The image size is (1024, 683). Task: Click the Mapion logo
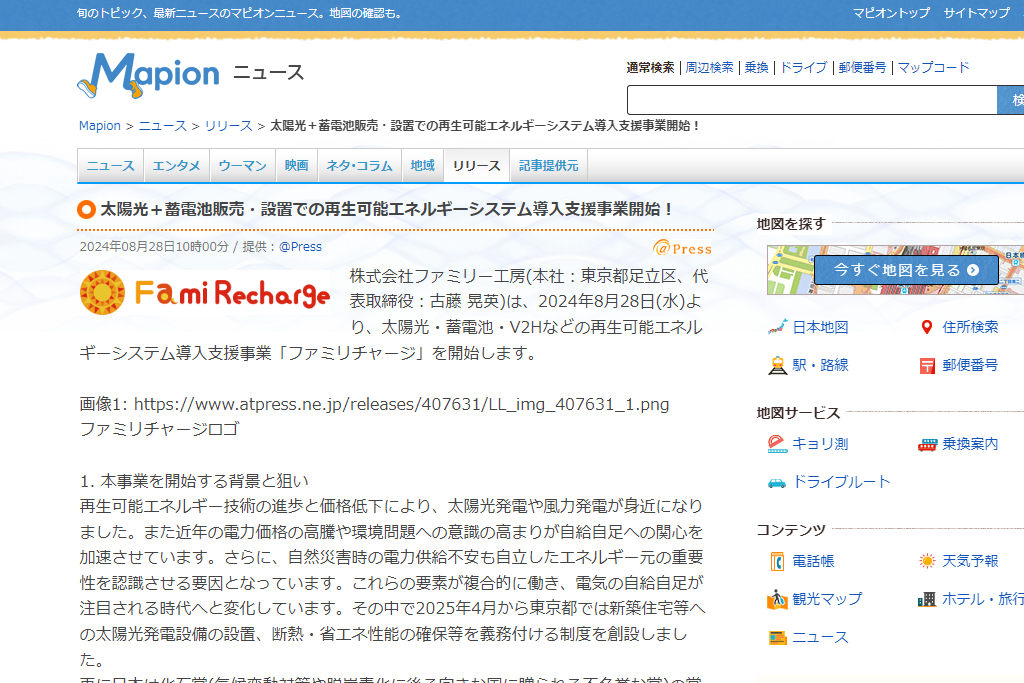coord(148,75)
